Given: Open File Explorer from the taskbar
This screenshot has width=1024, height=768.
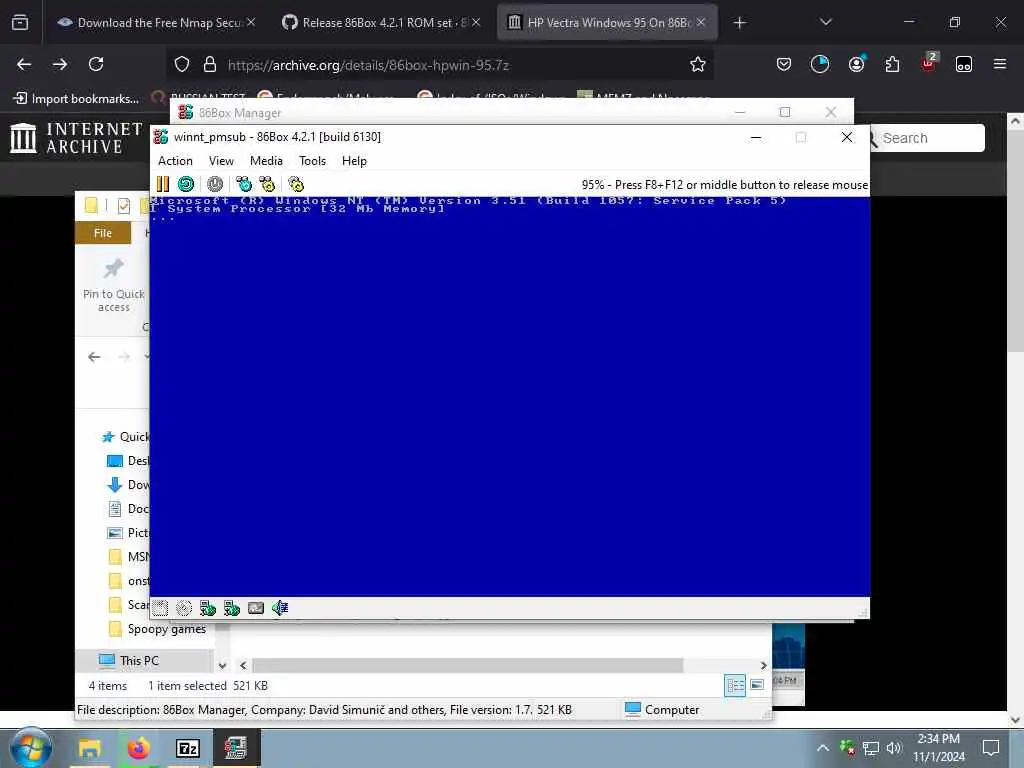Looking at the screenshot, I should coord(89,748).
